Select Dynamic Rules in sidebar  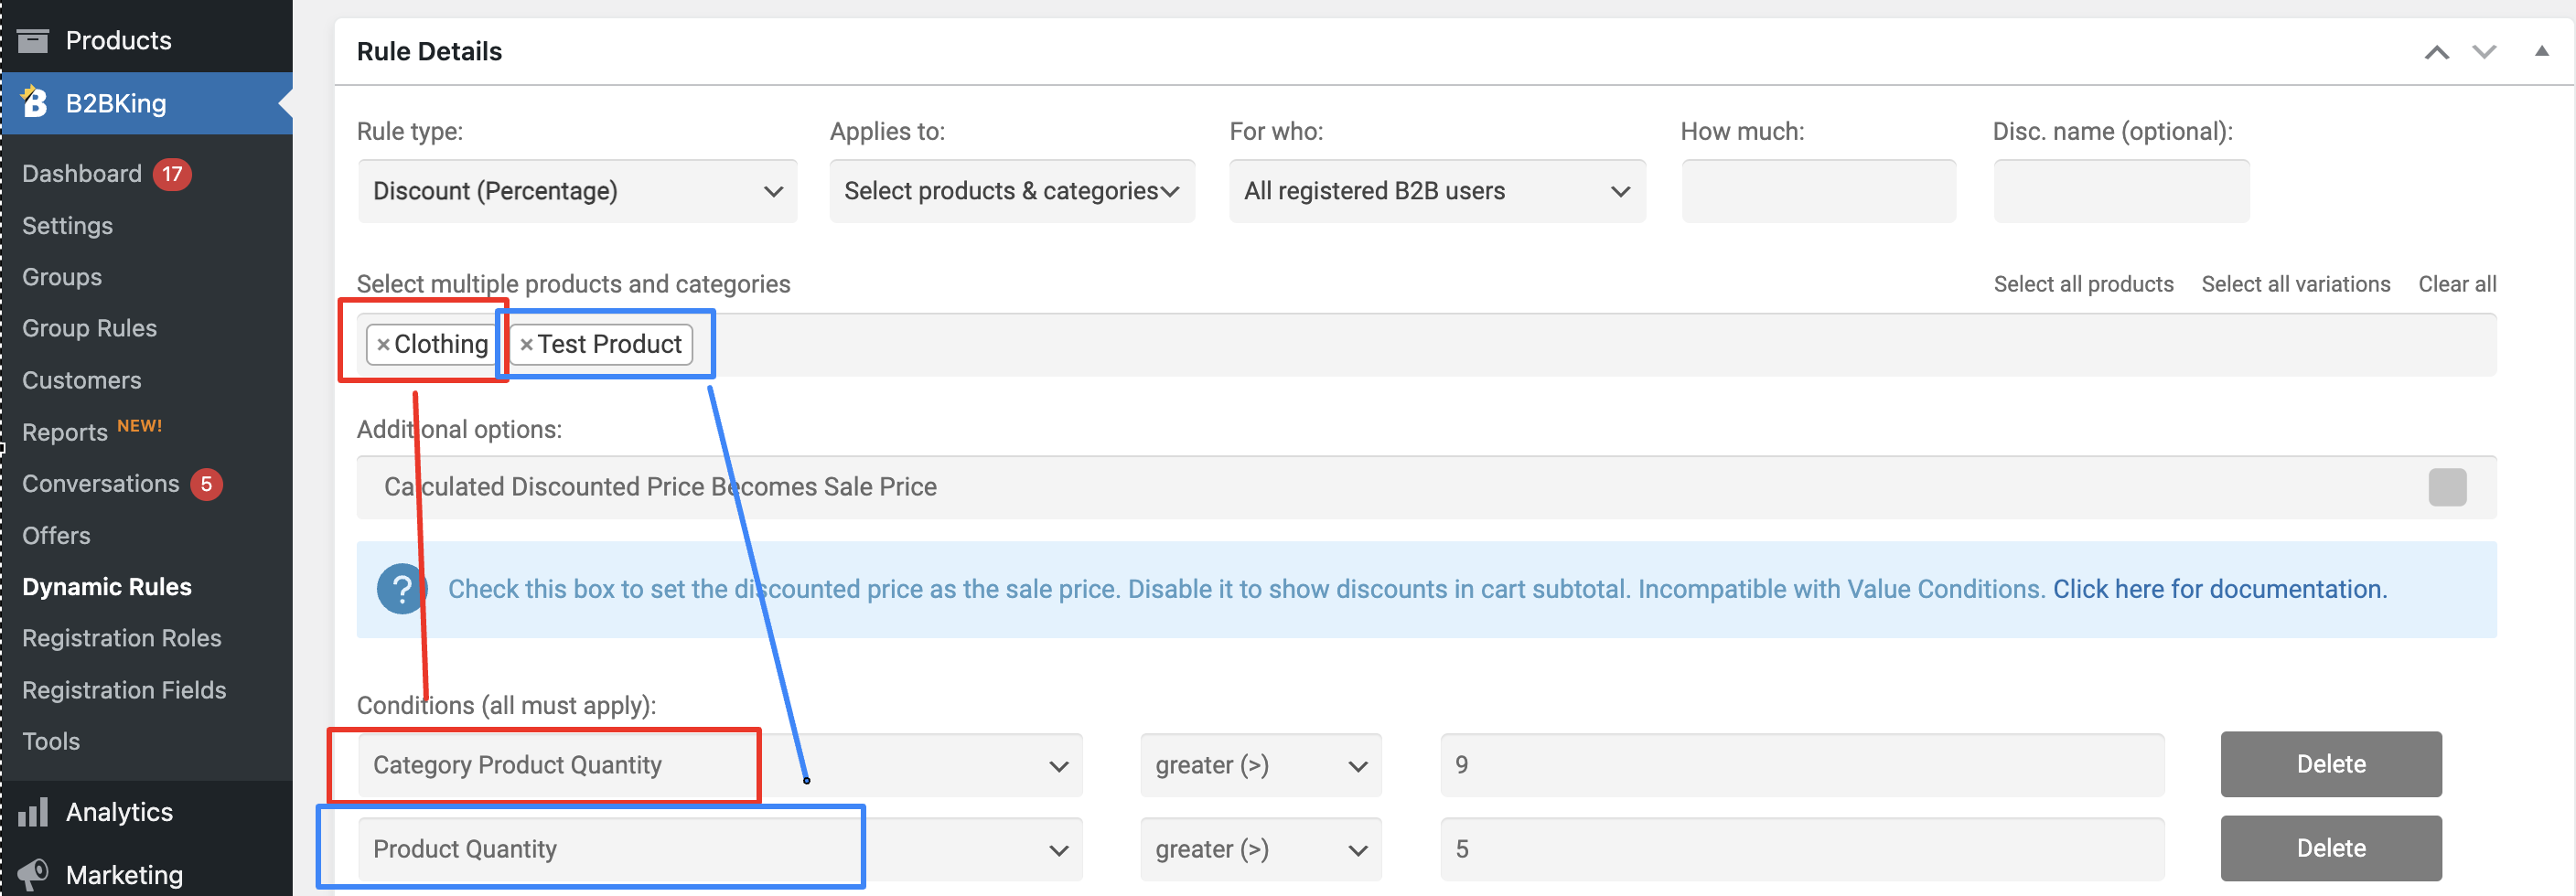click(107, 587)
